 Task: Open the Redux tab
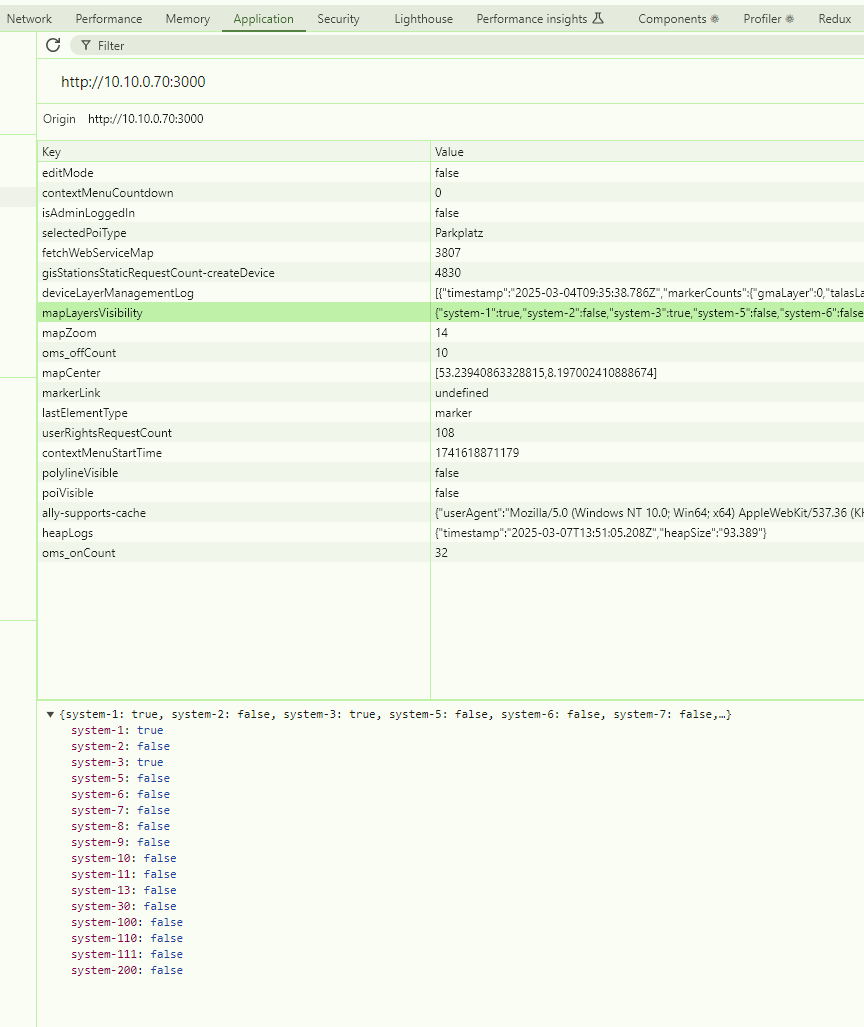834,19
